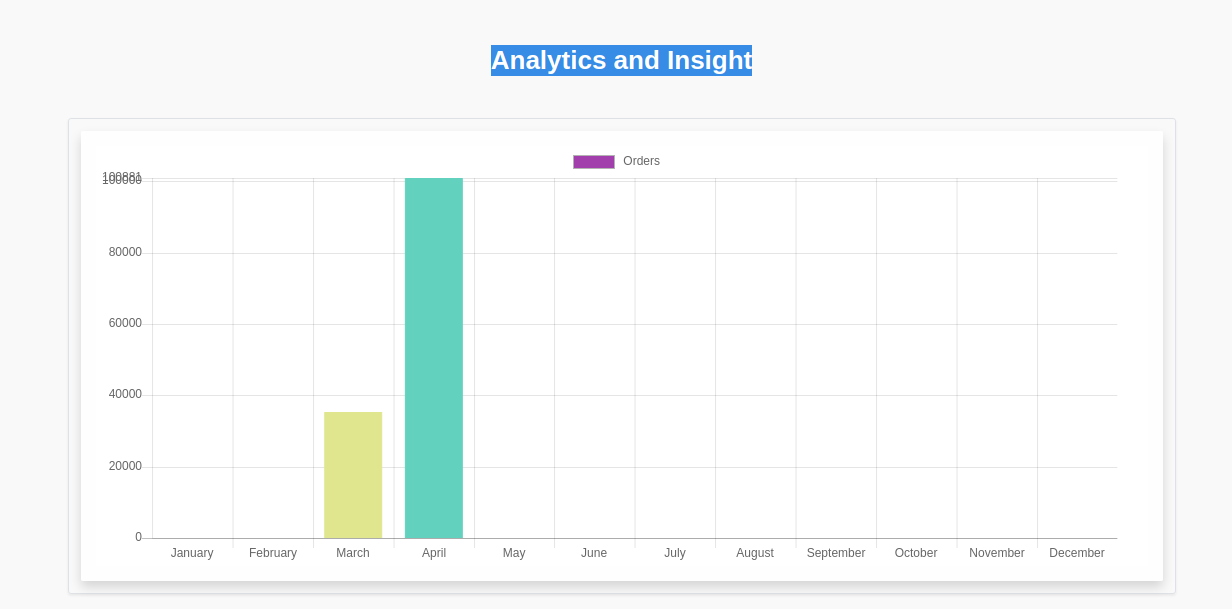Select the teal April bar
Image resolution: width=1232 pixels, height=609 pixels.
pyautogui.click(x=434, y=358)
